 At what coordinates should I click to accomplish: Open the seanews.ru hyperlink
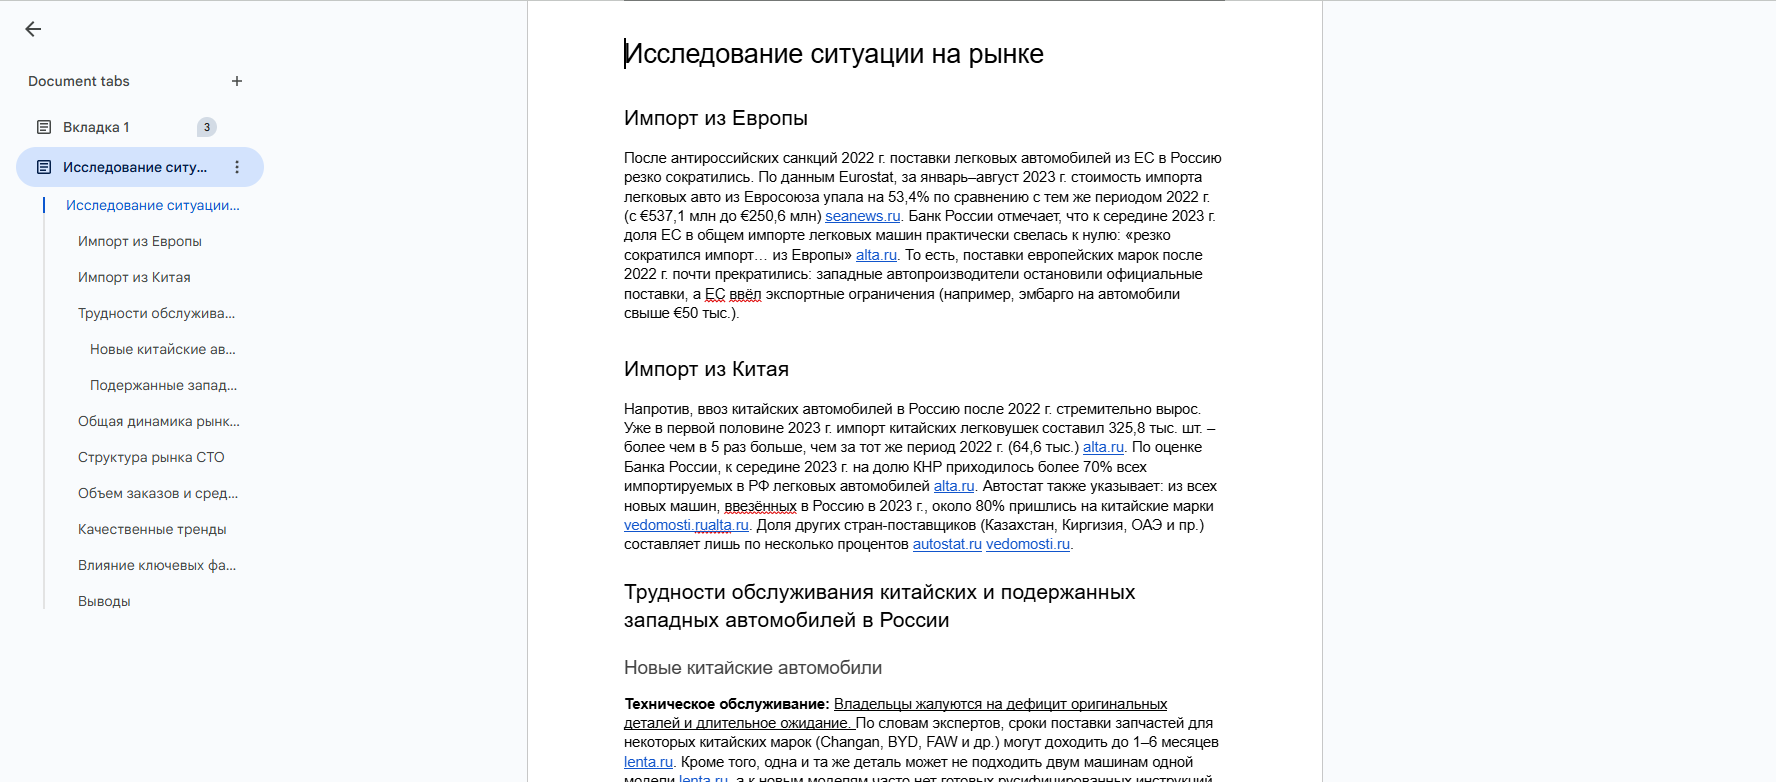coord(862,216)
